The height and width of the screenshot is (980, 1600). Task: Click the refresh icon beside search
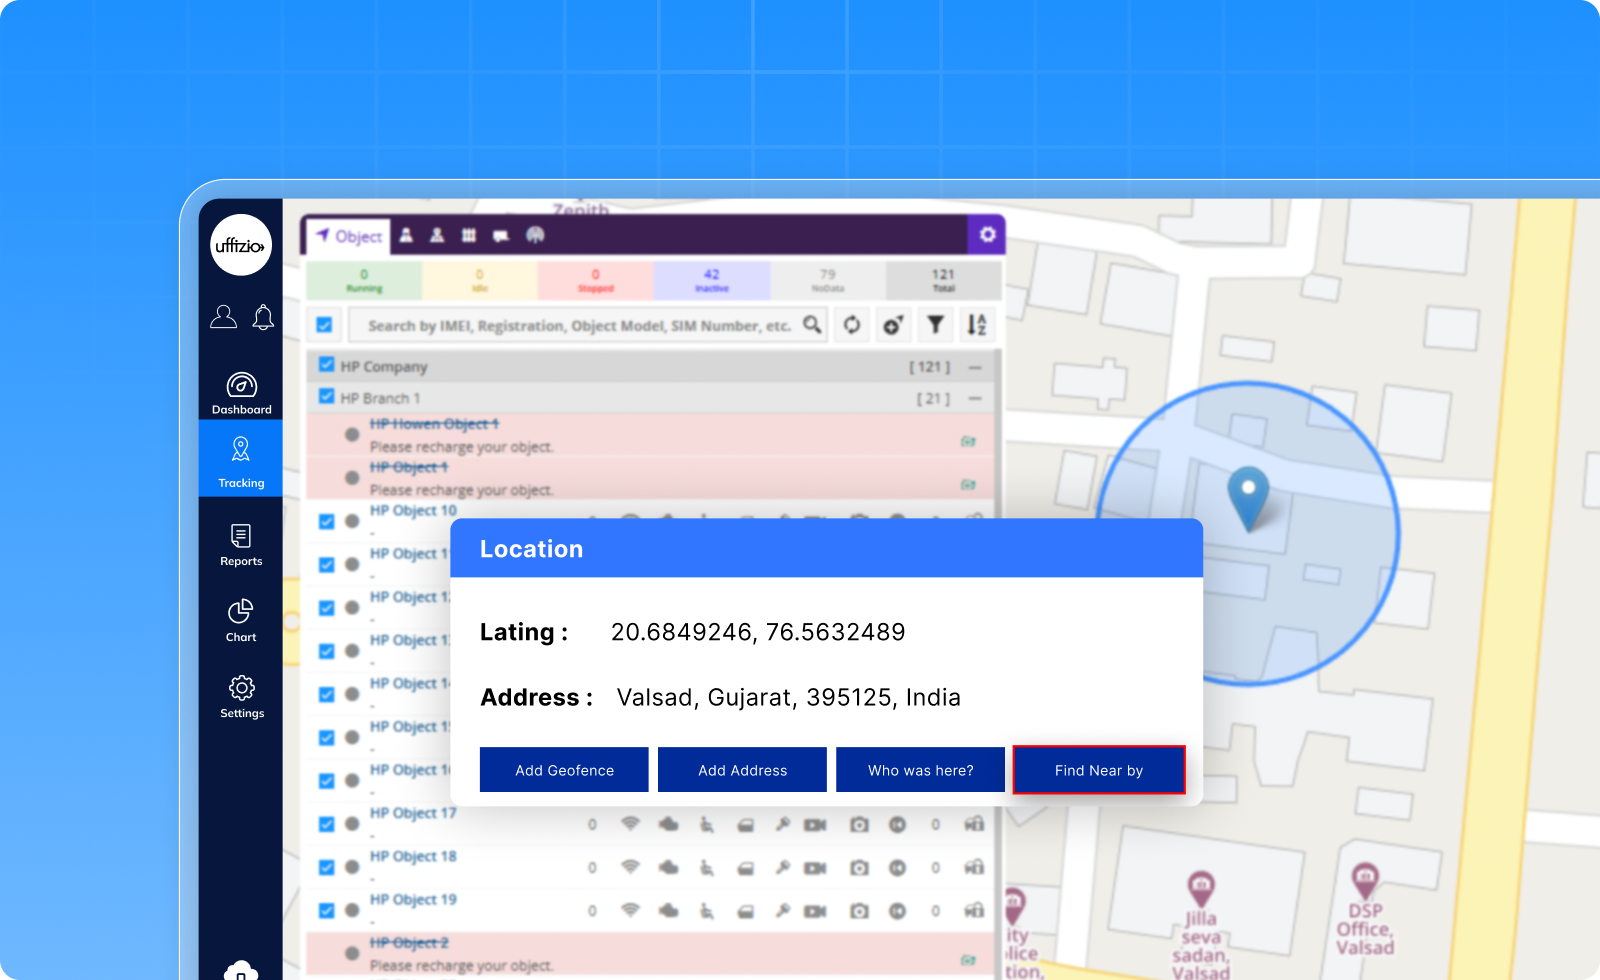click(852, 325)
